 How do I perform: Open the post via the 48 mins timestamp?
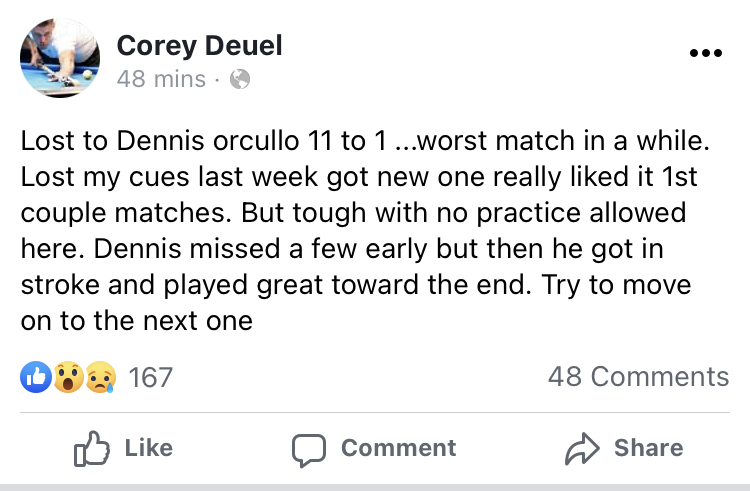161,78
